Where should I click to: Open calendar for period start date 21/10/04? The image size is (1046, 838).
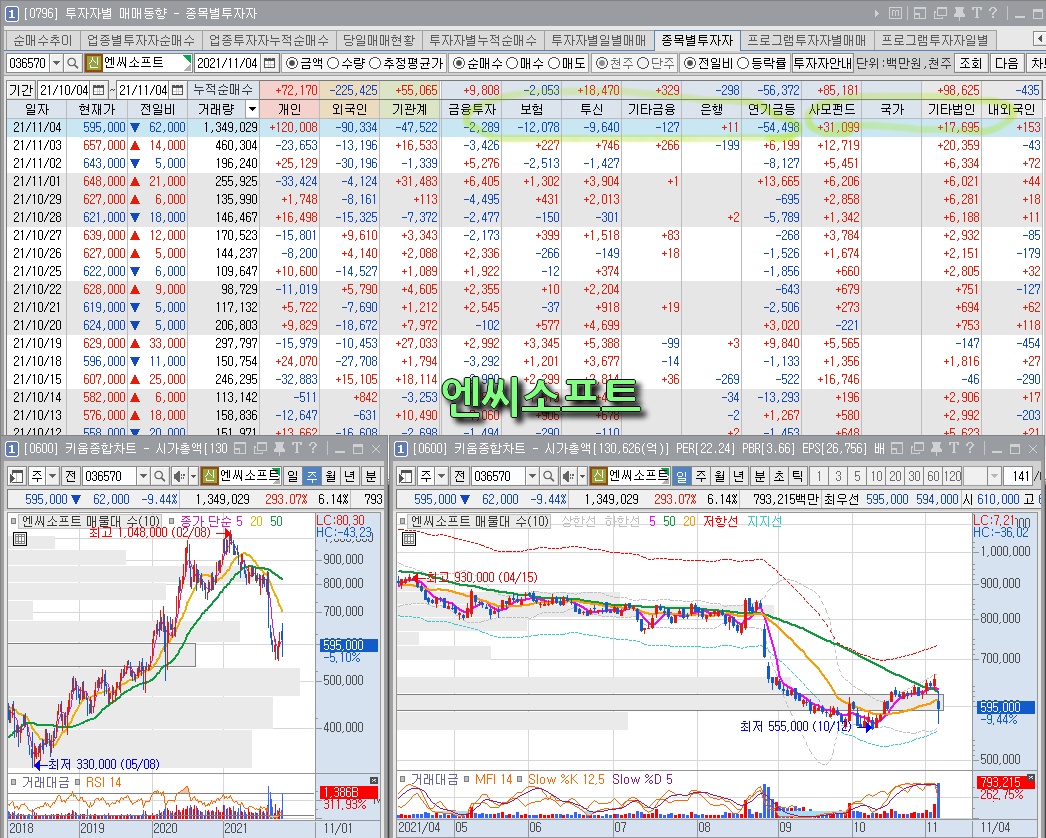click(x=98, y=89)
